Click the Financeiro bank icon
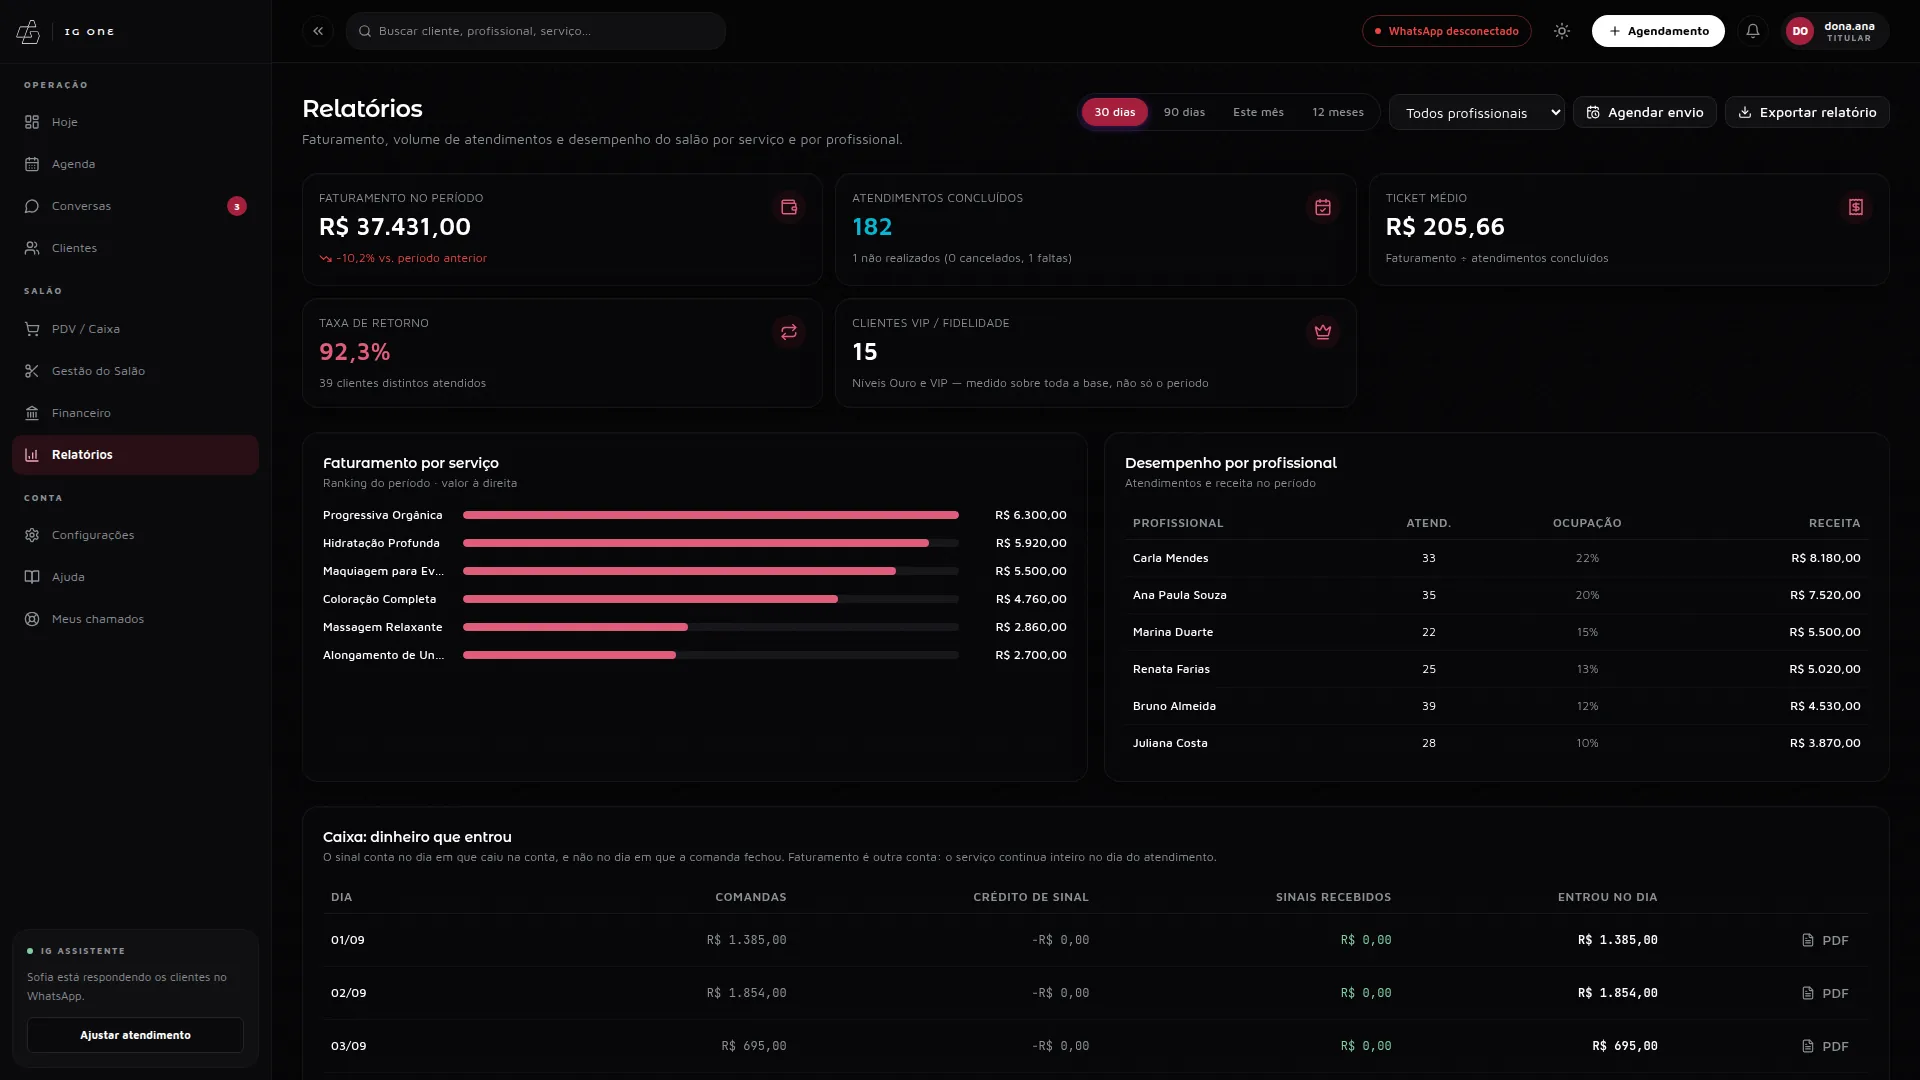 click(32, 413)
